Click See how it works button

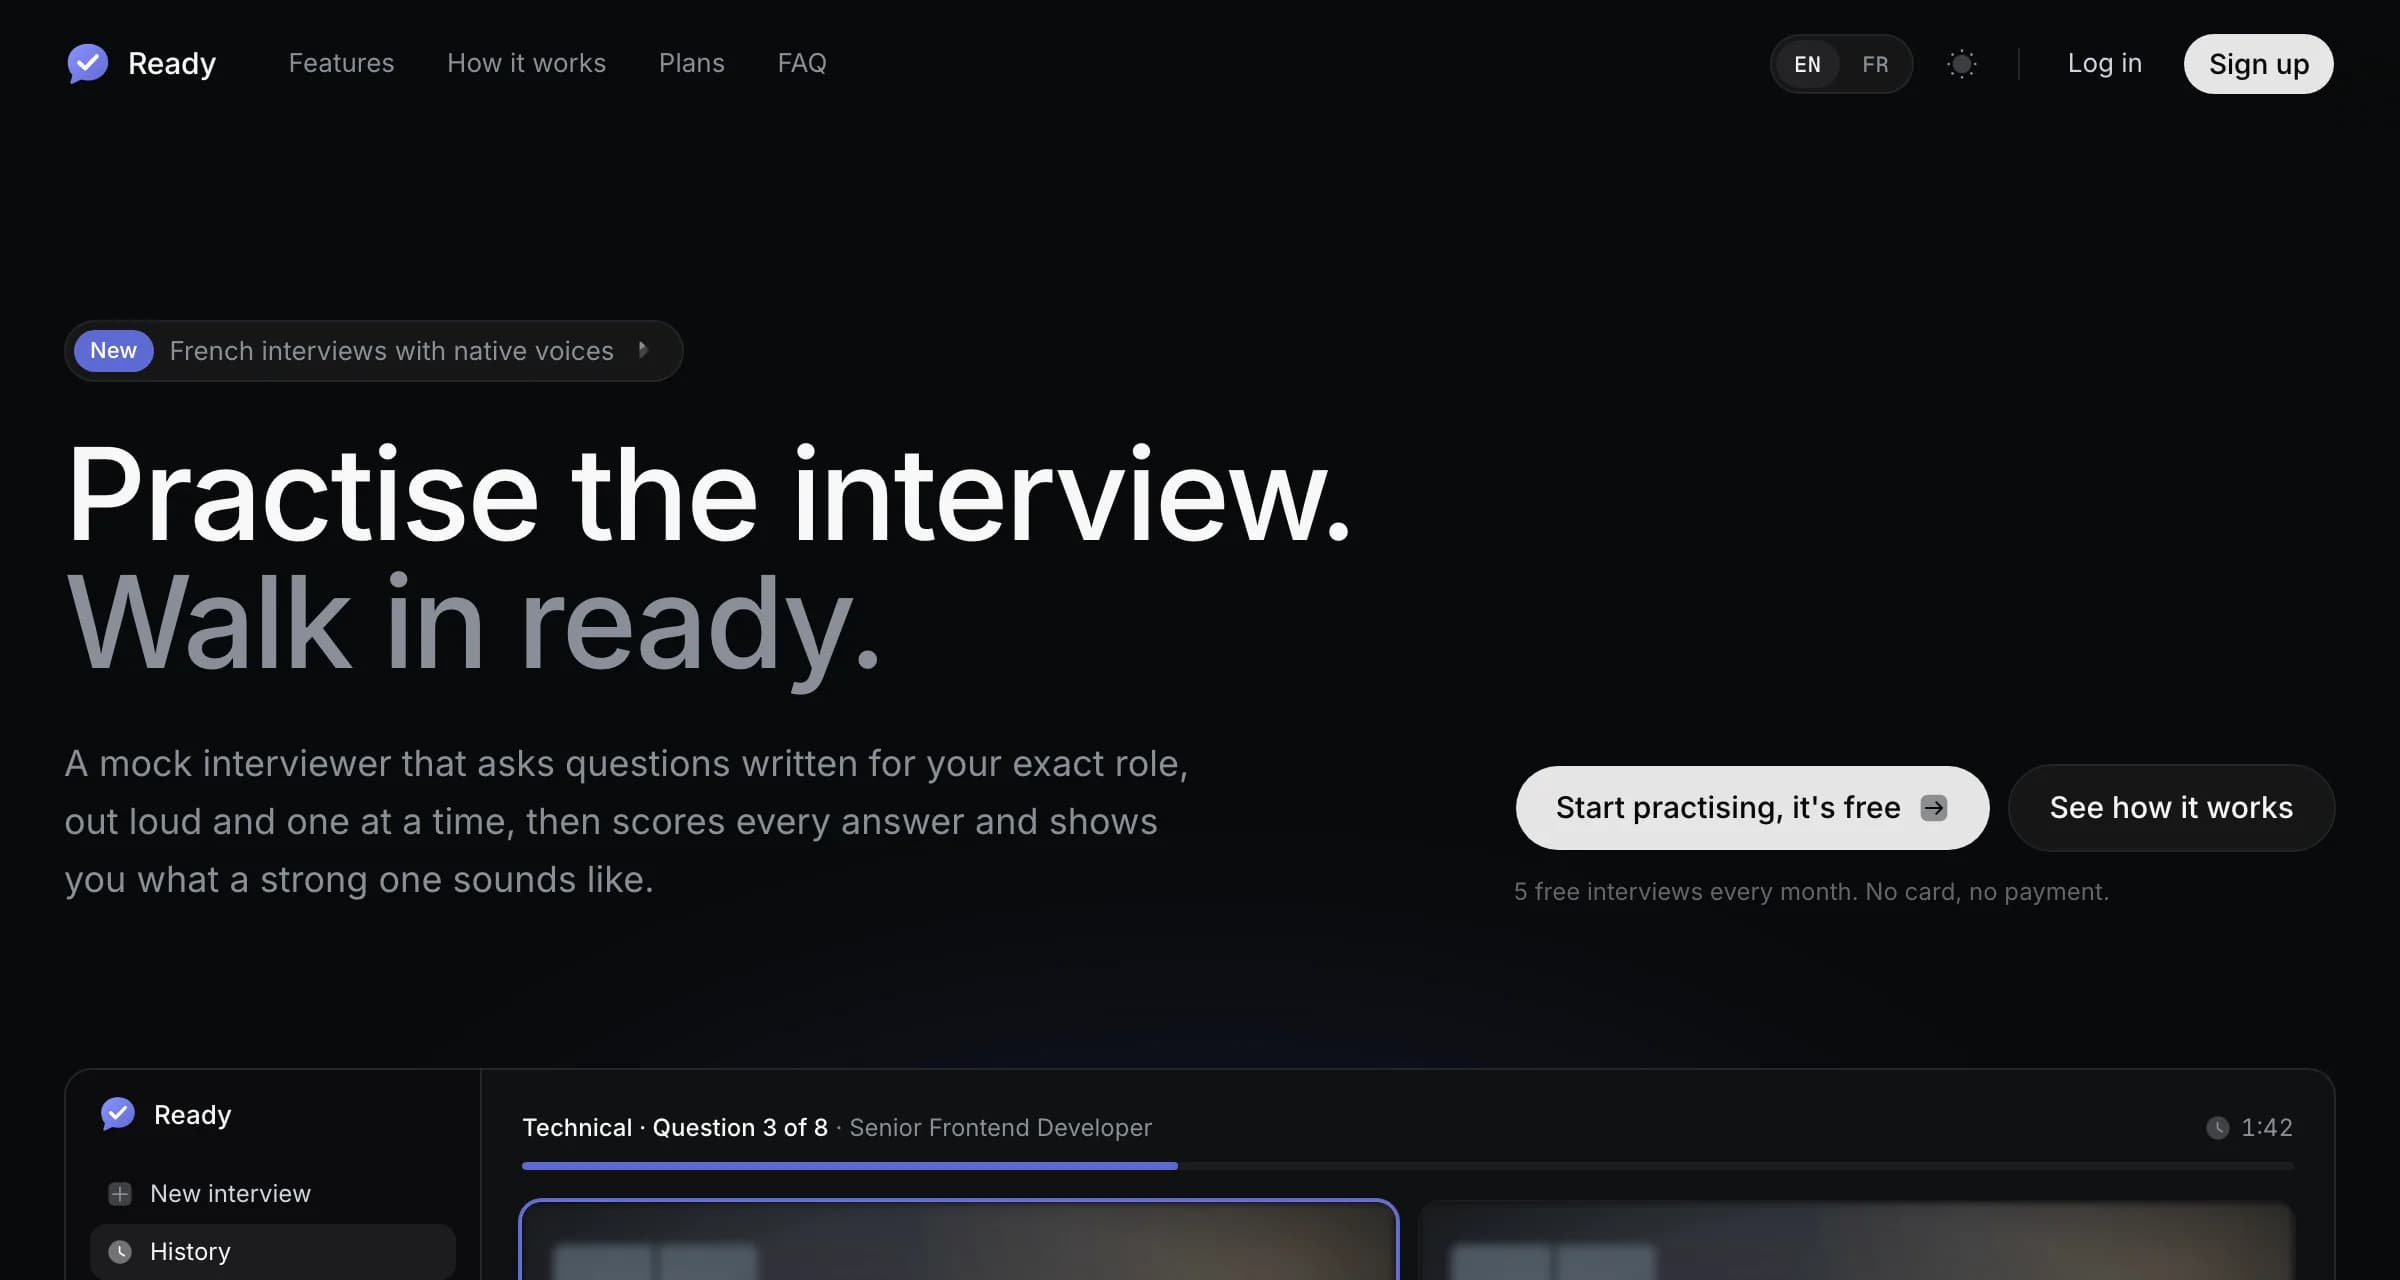[x=2171, y=808]
